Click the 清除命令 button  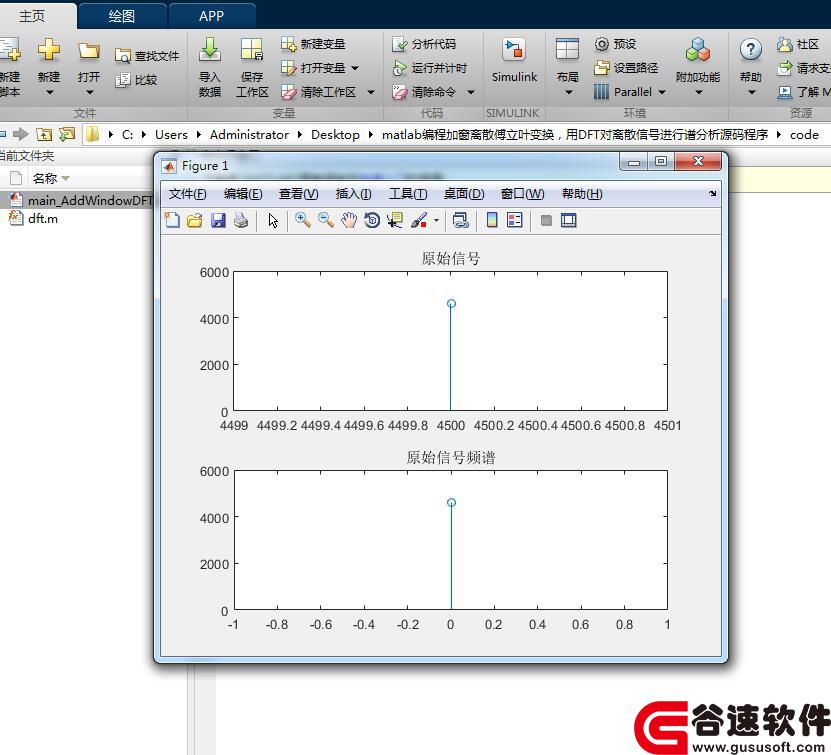(423, 92)
